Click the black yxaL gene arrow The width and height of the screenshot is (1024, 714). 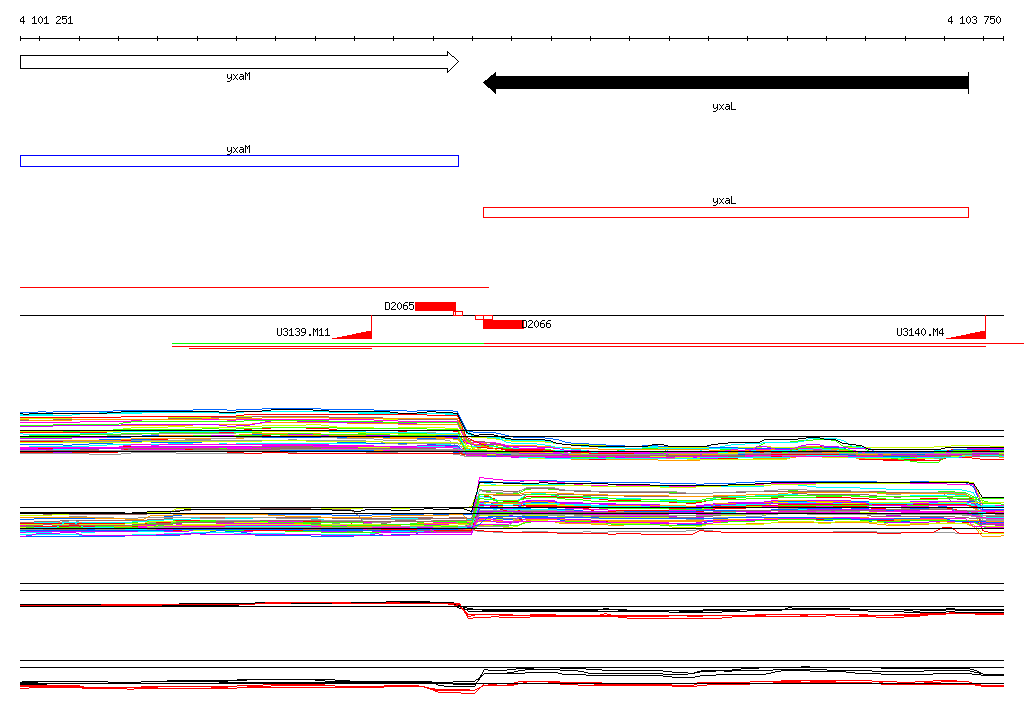click(726, 83)
